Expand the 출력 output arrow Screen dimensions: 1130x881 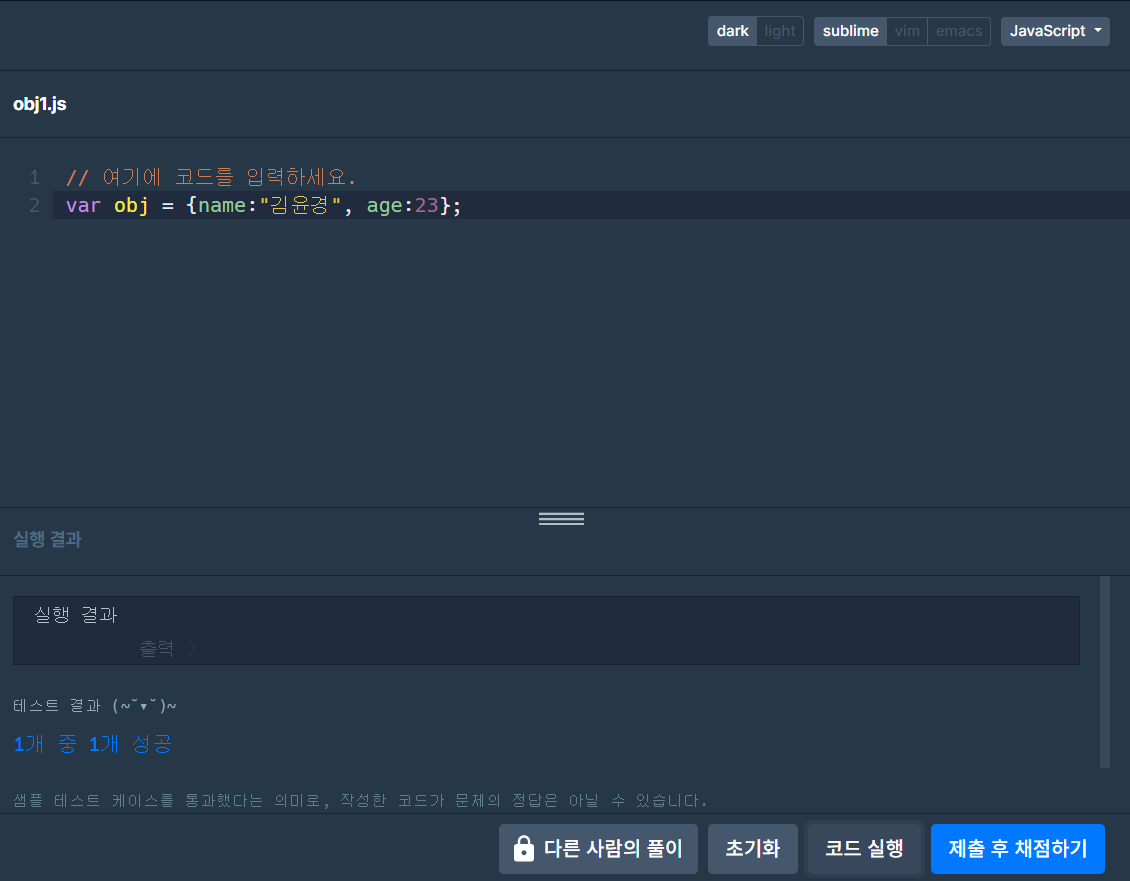tap(191, 649)
